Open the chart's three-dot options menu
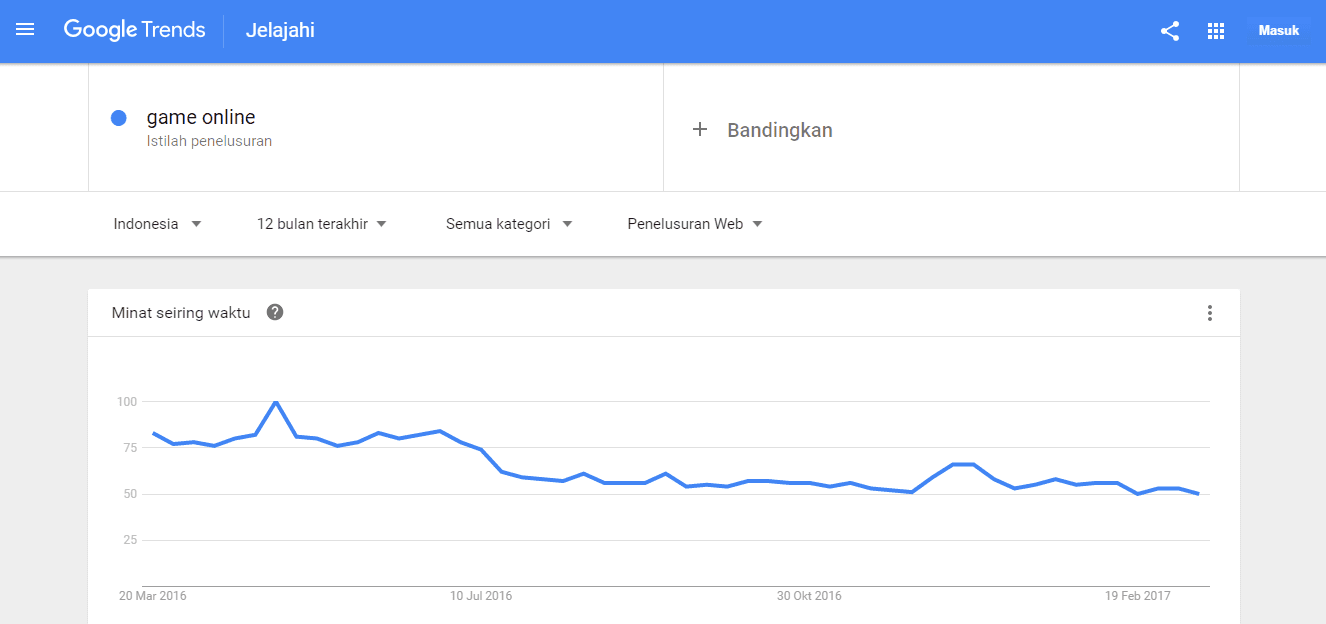 (1209, 313)
